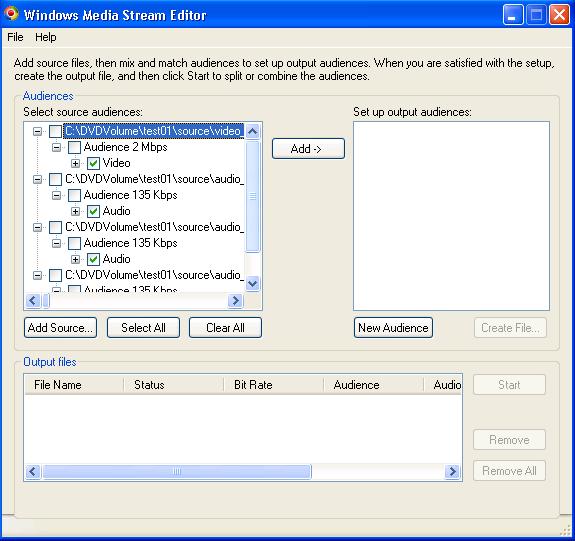Click the Select All button
Screen dimensions: 575x541
click(143, 328)
